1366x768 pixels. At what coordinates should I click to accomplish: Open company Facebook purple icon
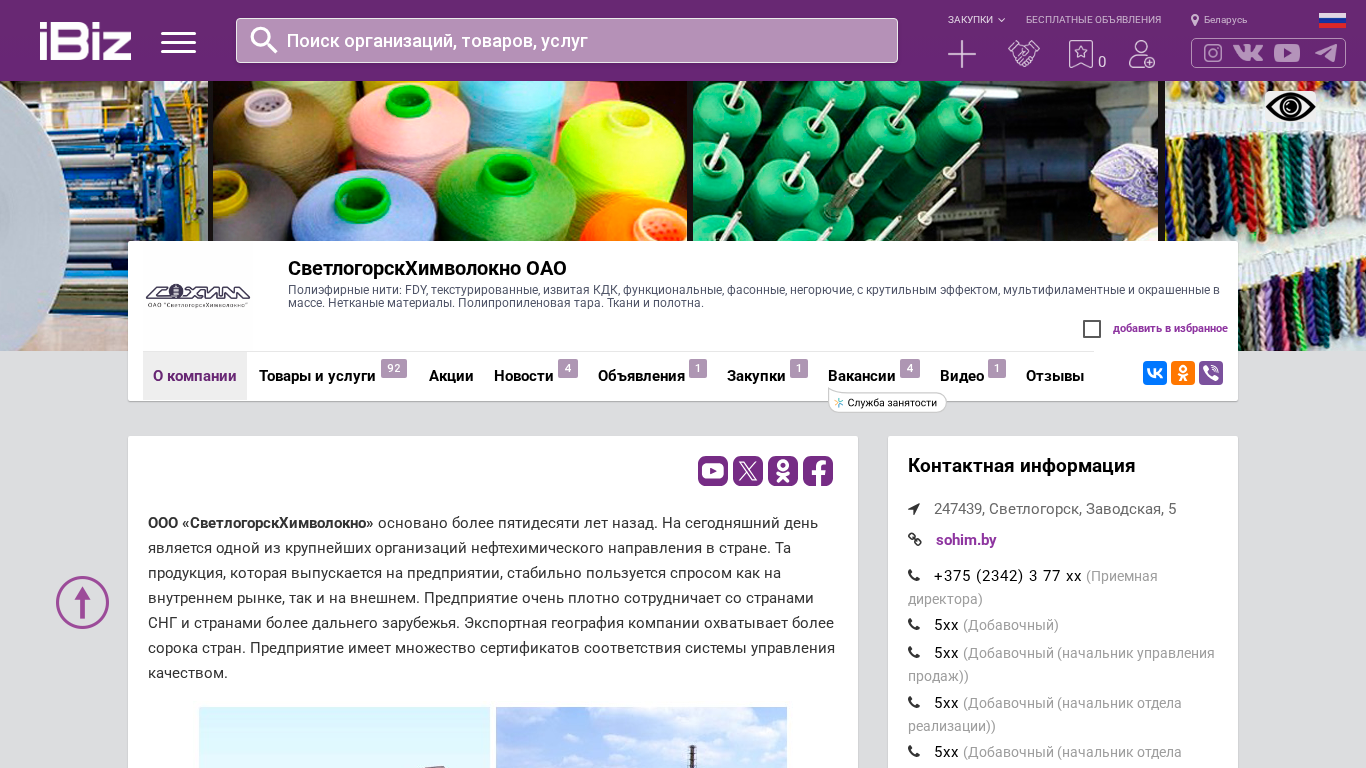(x=818, y=471)
